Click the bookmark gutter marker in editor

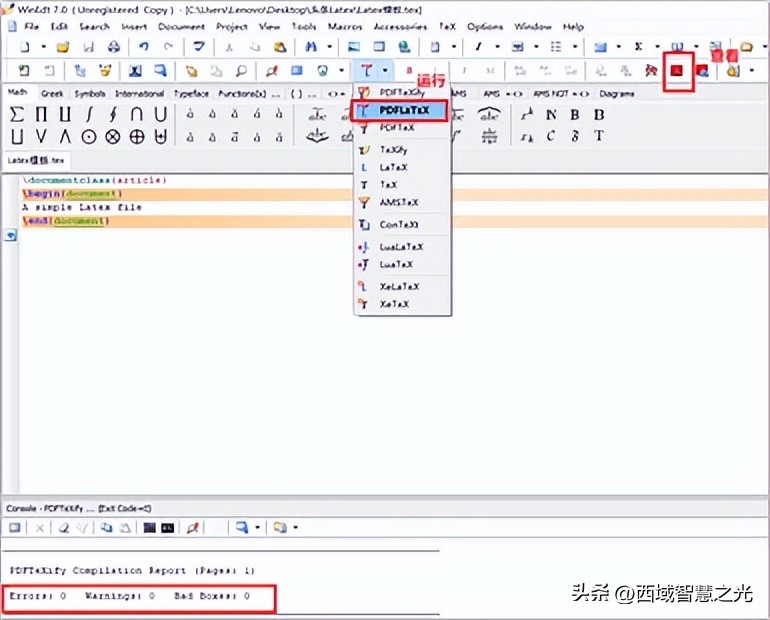(12, 235)
